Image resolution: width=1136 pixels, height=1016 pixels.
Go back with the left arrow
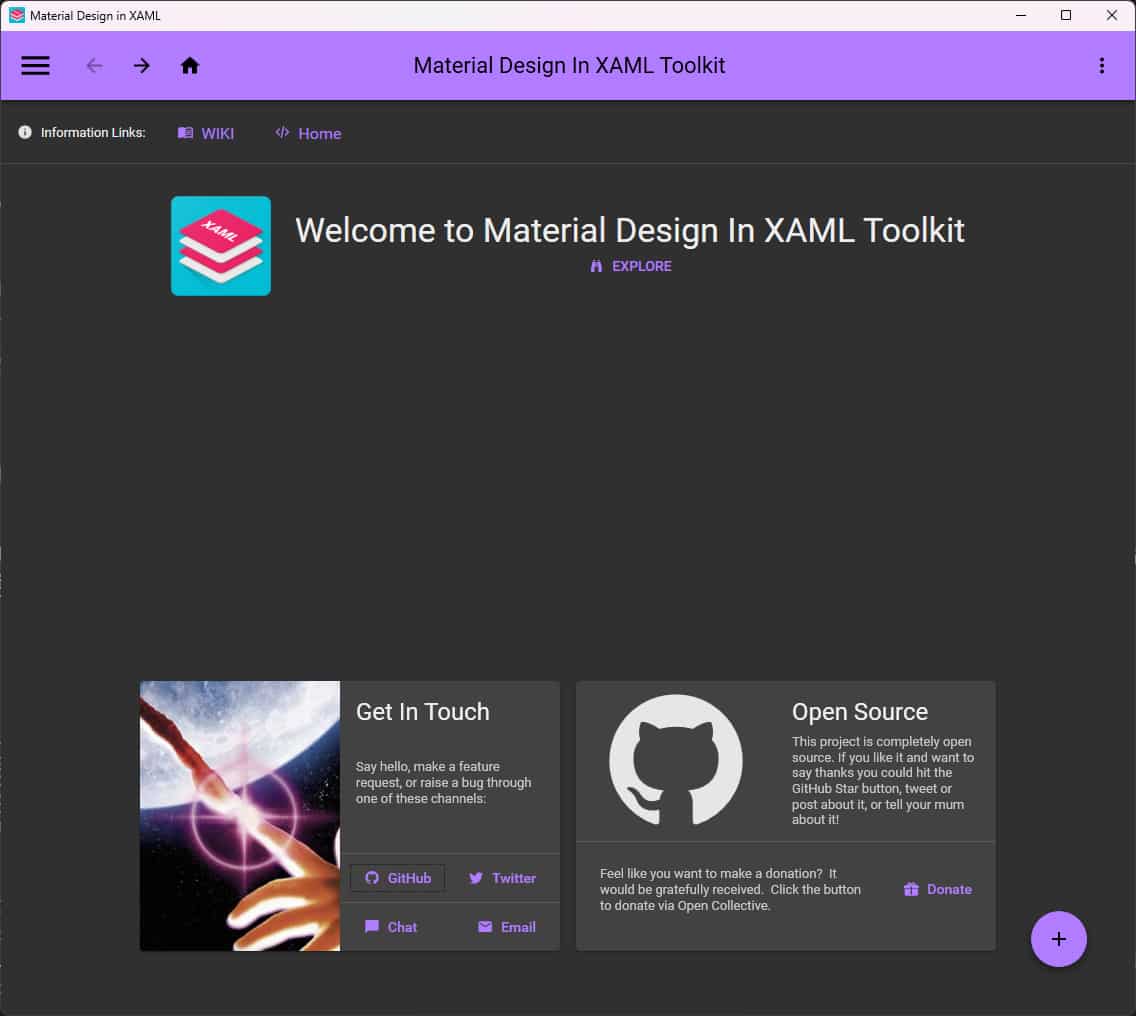pyautogui.click(x=94, y=66)
